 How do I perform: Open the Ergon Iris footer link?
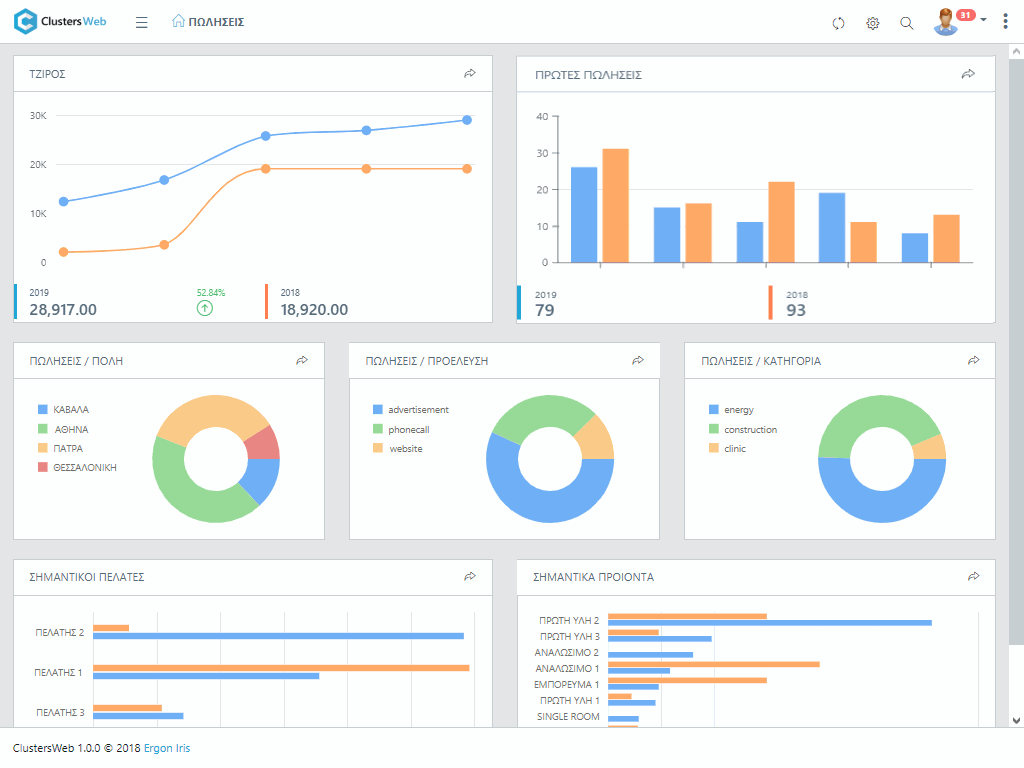click(x=166, y=748)
